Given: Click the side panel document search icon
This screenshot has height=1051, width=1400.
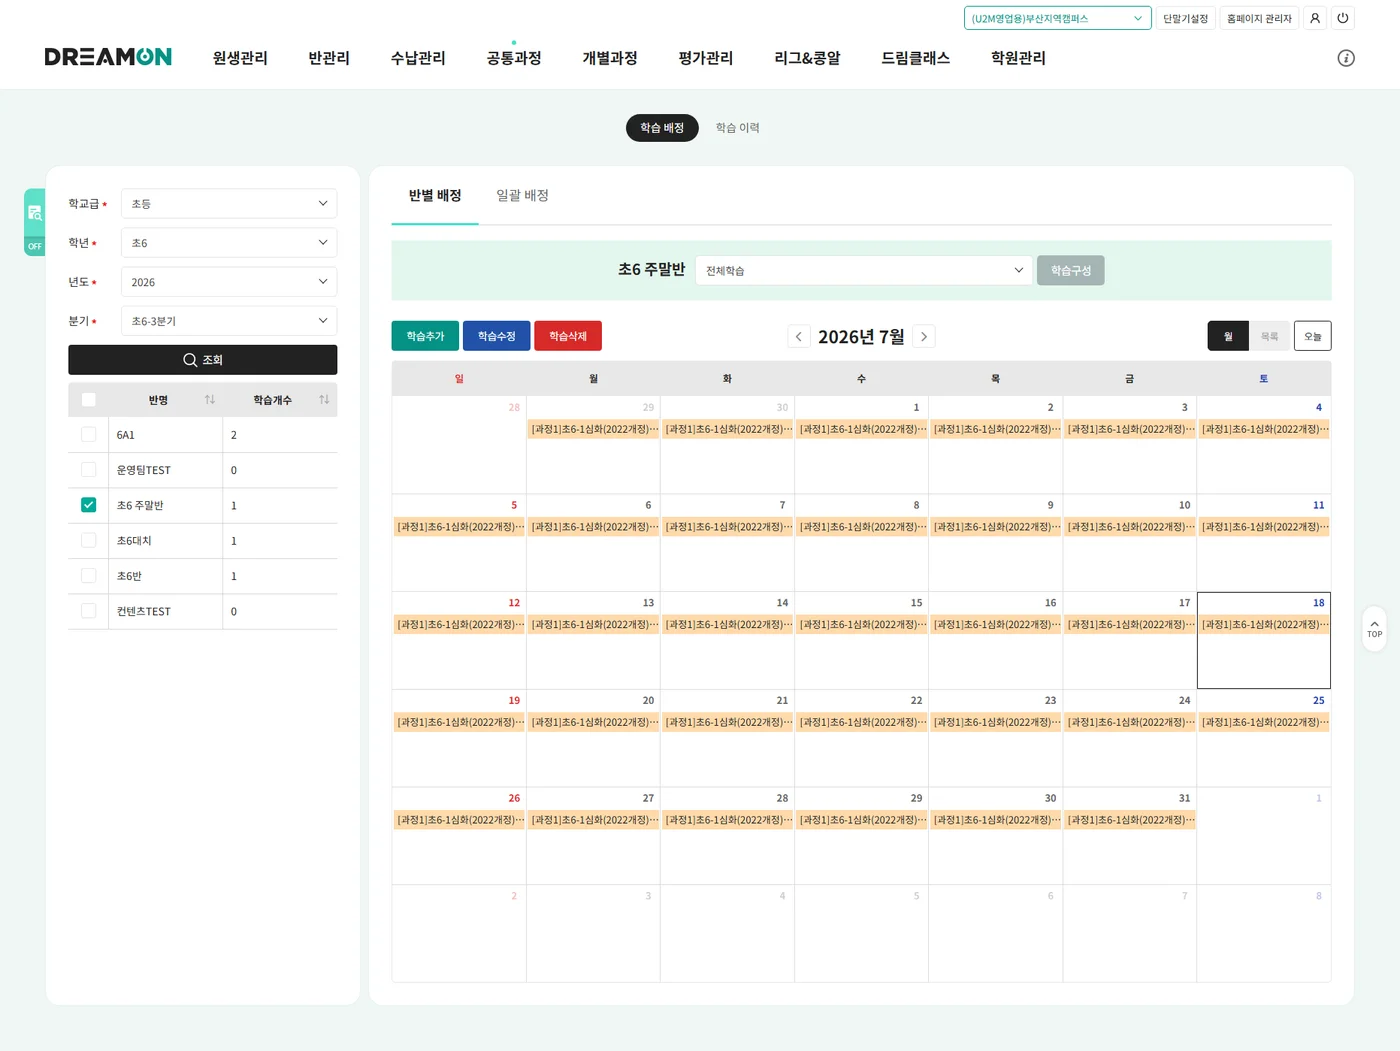Looking at the screenshot, I should 35,212.
